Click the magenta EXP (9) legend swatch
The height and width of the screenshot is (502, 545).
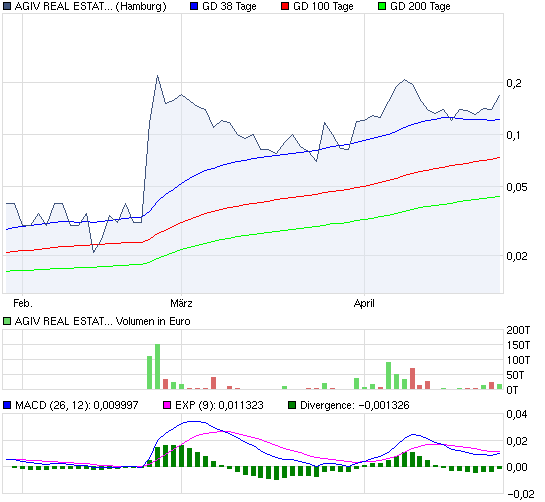pyautogui.click(x=167, y=405)
